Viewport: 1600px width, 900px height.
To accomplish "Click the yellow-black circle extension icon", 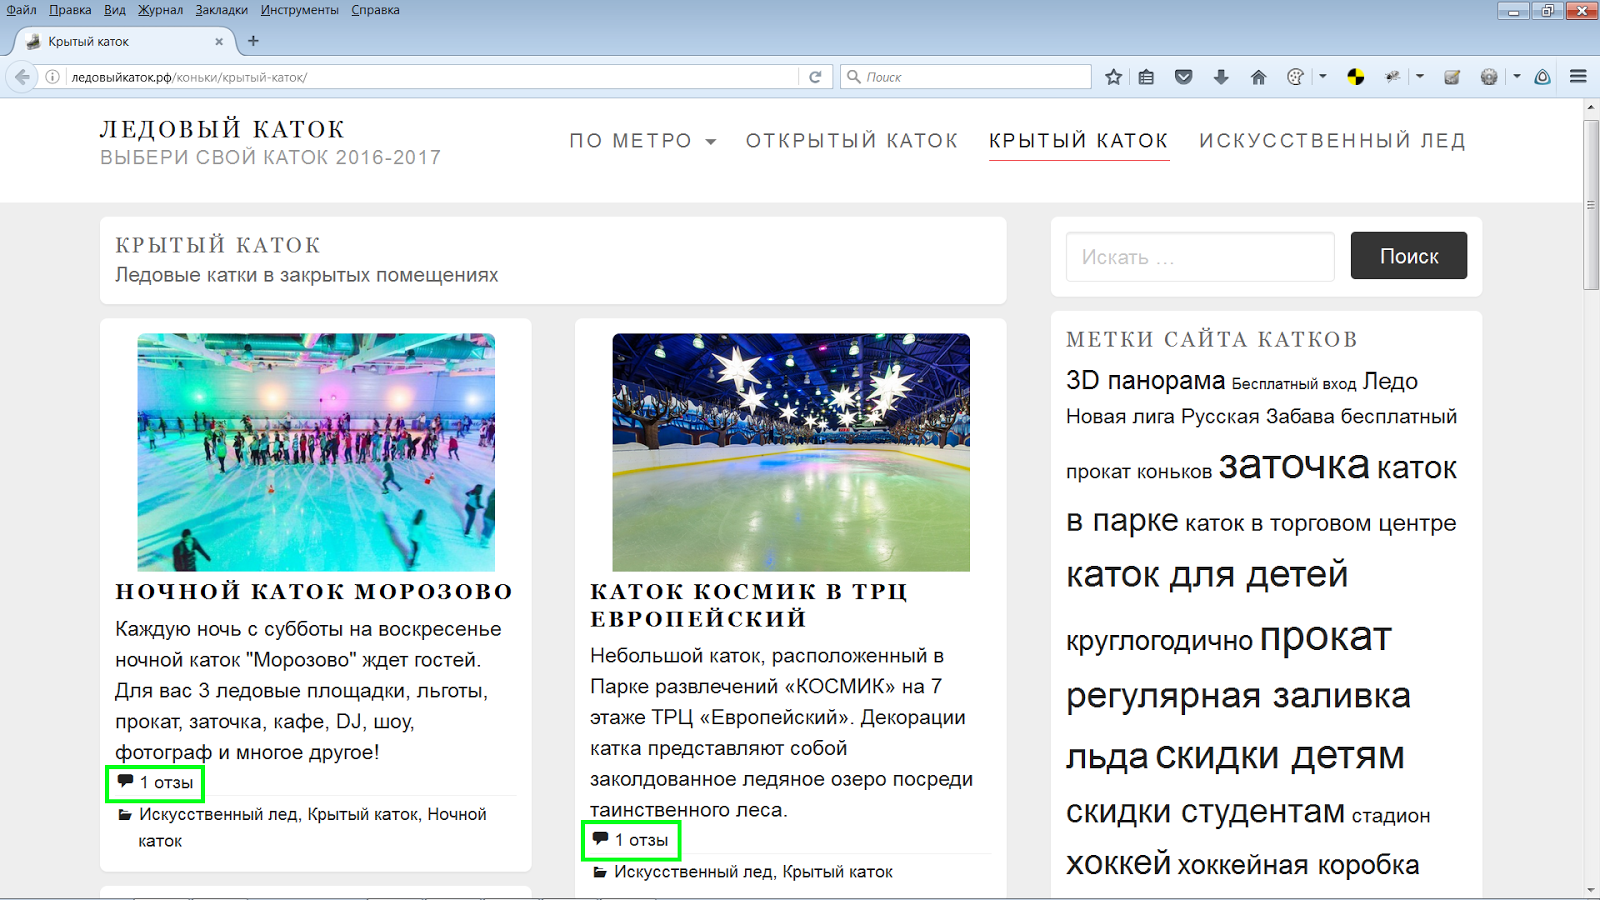I will [1356, 77].
